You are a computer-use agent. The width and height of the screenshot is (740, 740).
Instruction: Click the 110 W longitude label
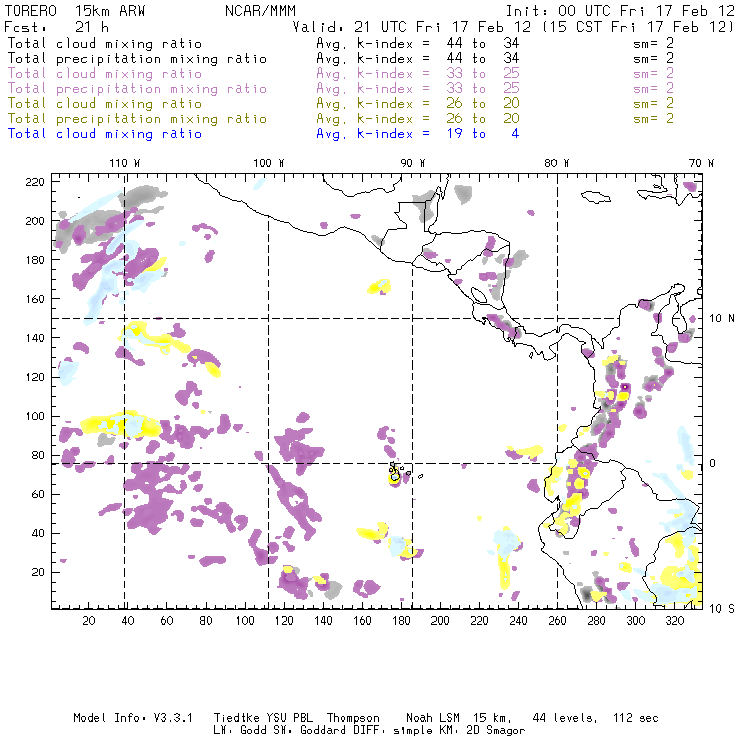124,163
